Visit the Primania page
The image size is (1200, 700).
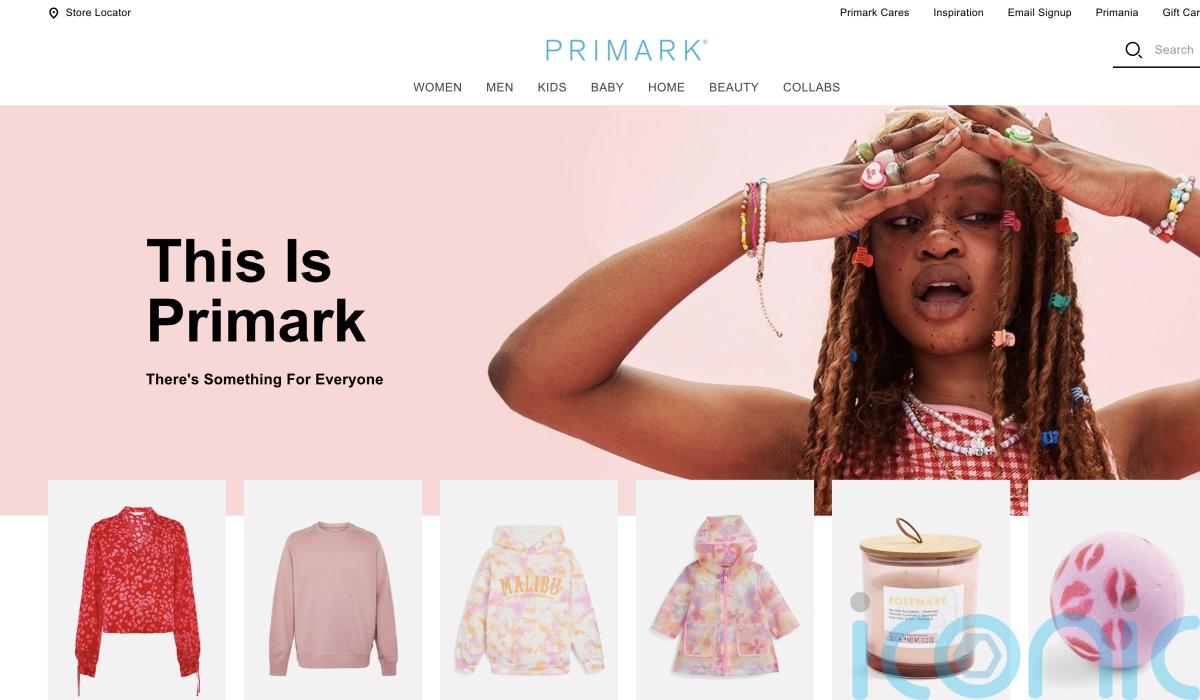pyautogui.click(x=1116, y=13)
